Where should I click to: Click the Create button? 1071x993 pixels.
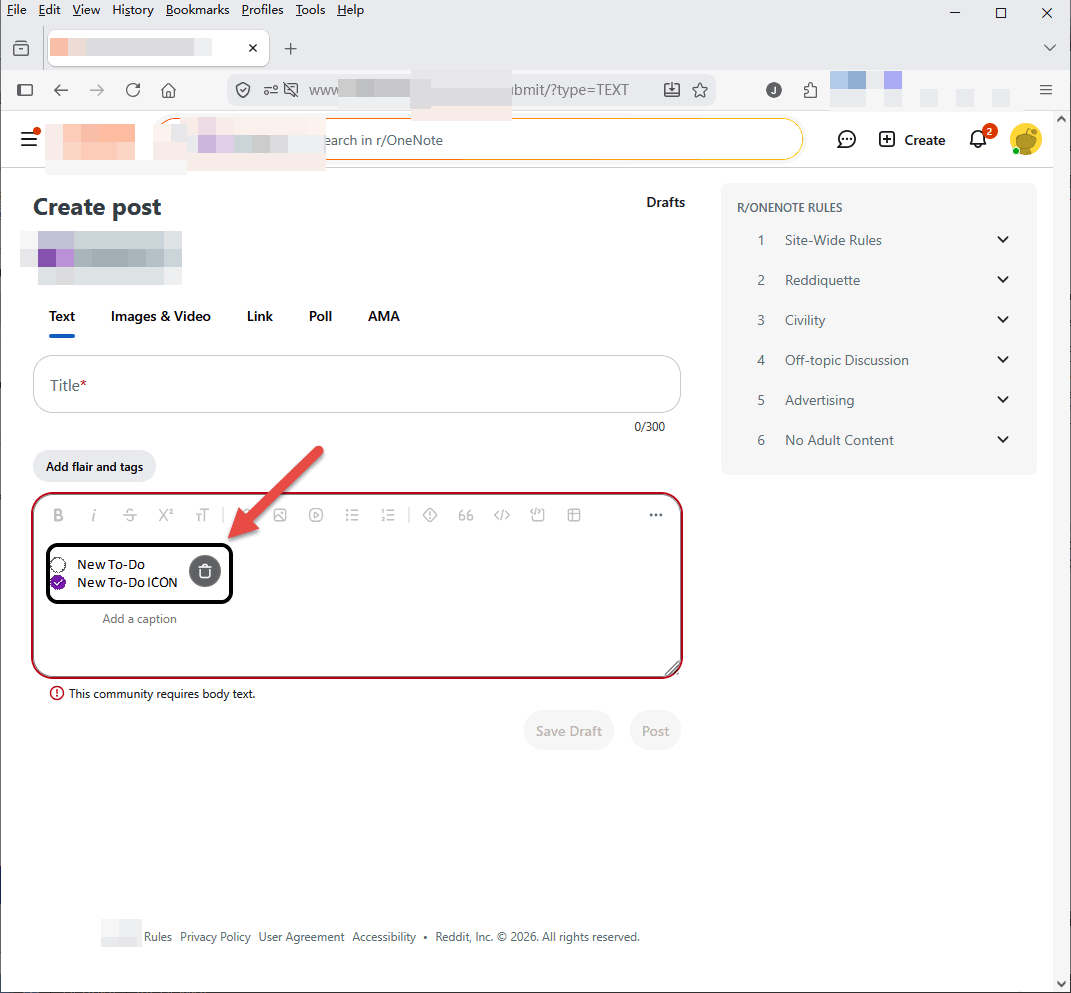point(912,140)
